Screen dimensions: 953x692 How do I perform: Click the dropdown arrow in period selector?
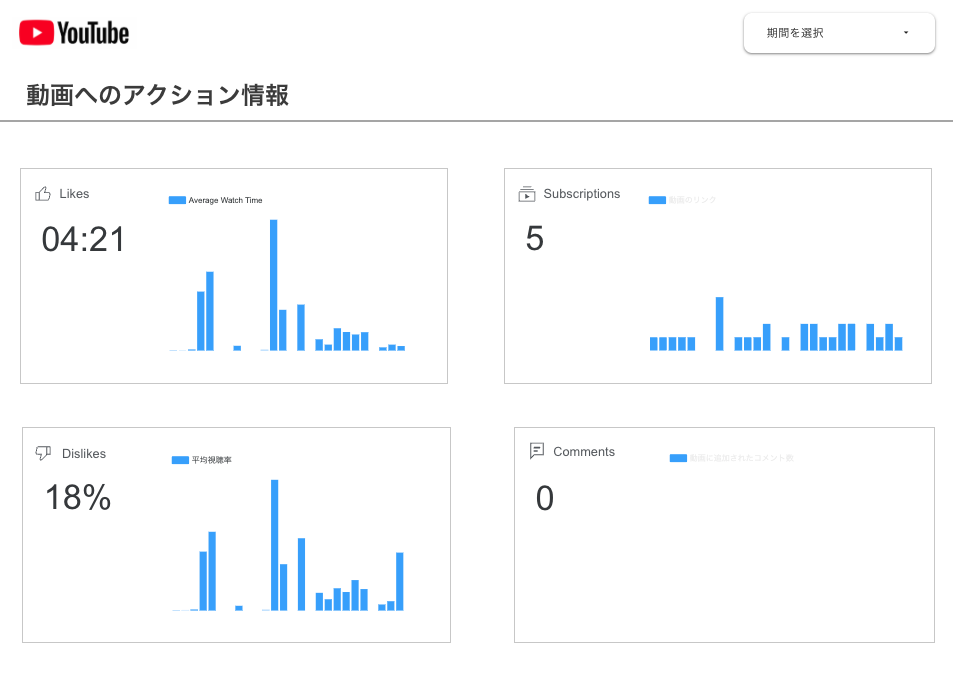pos(906,33)
